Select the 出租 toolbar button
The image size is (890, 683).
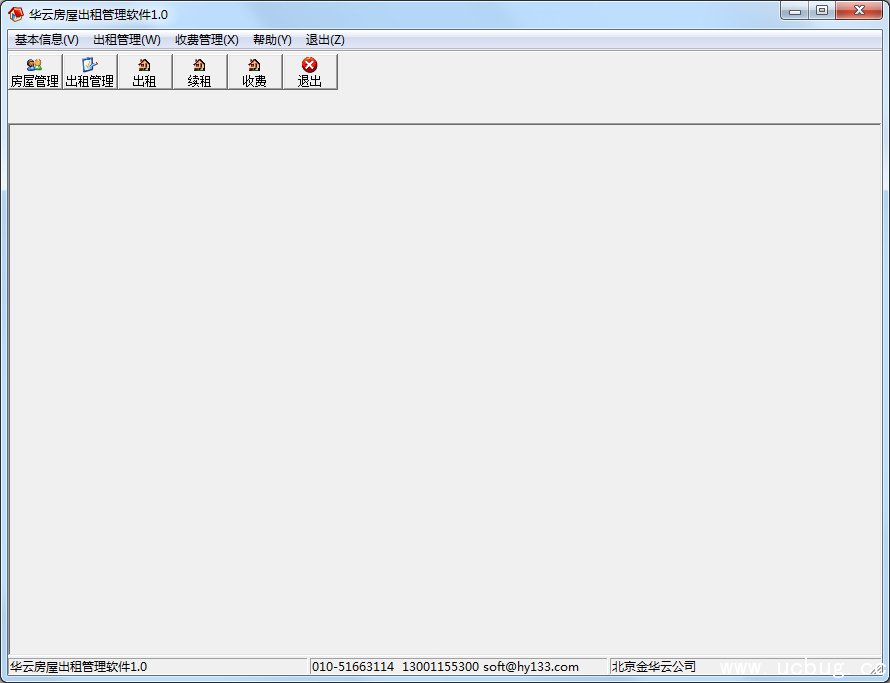coord(144,72)
